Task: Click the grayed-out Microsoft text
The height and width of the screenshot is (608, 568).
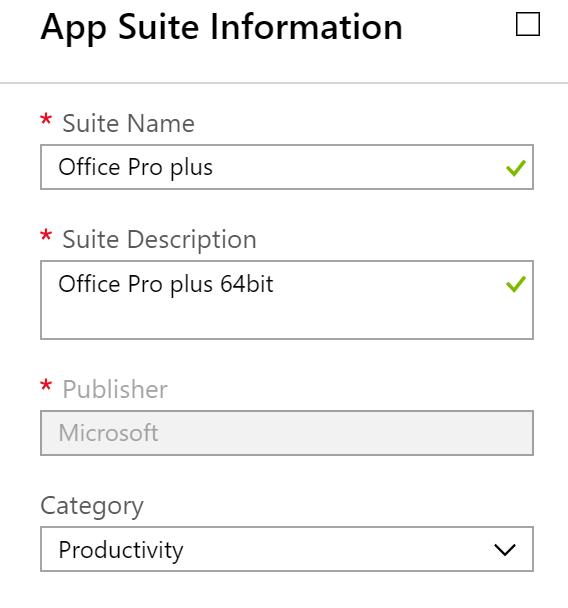Action: (x=108, y=433)
